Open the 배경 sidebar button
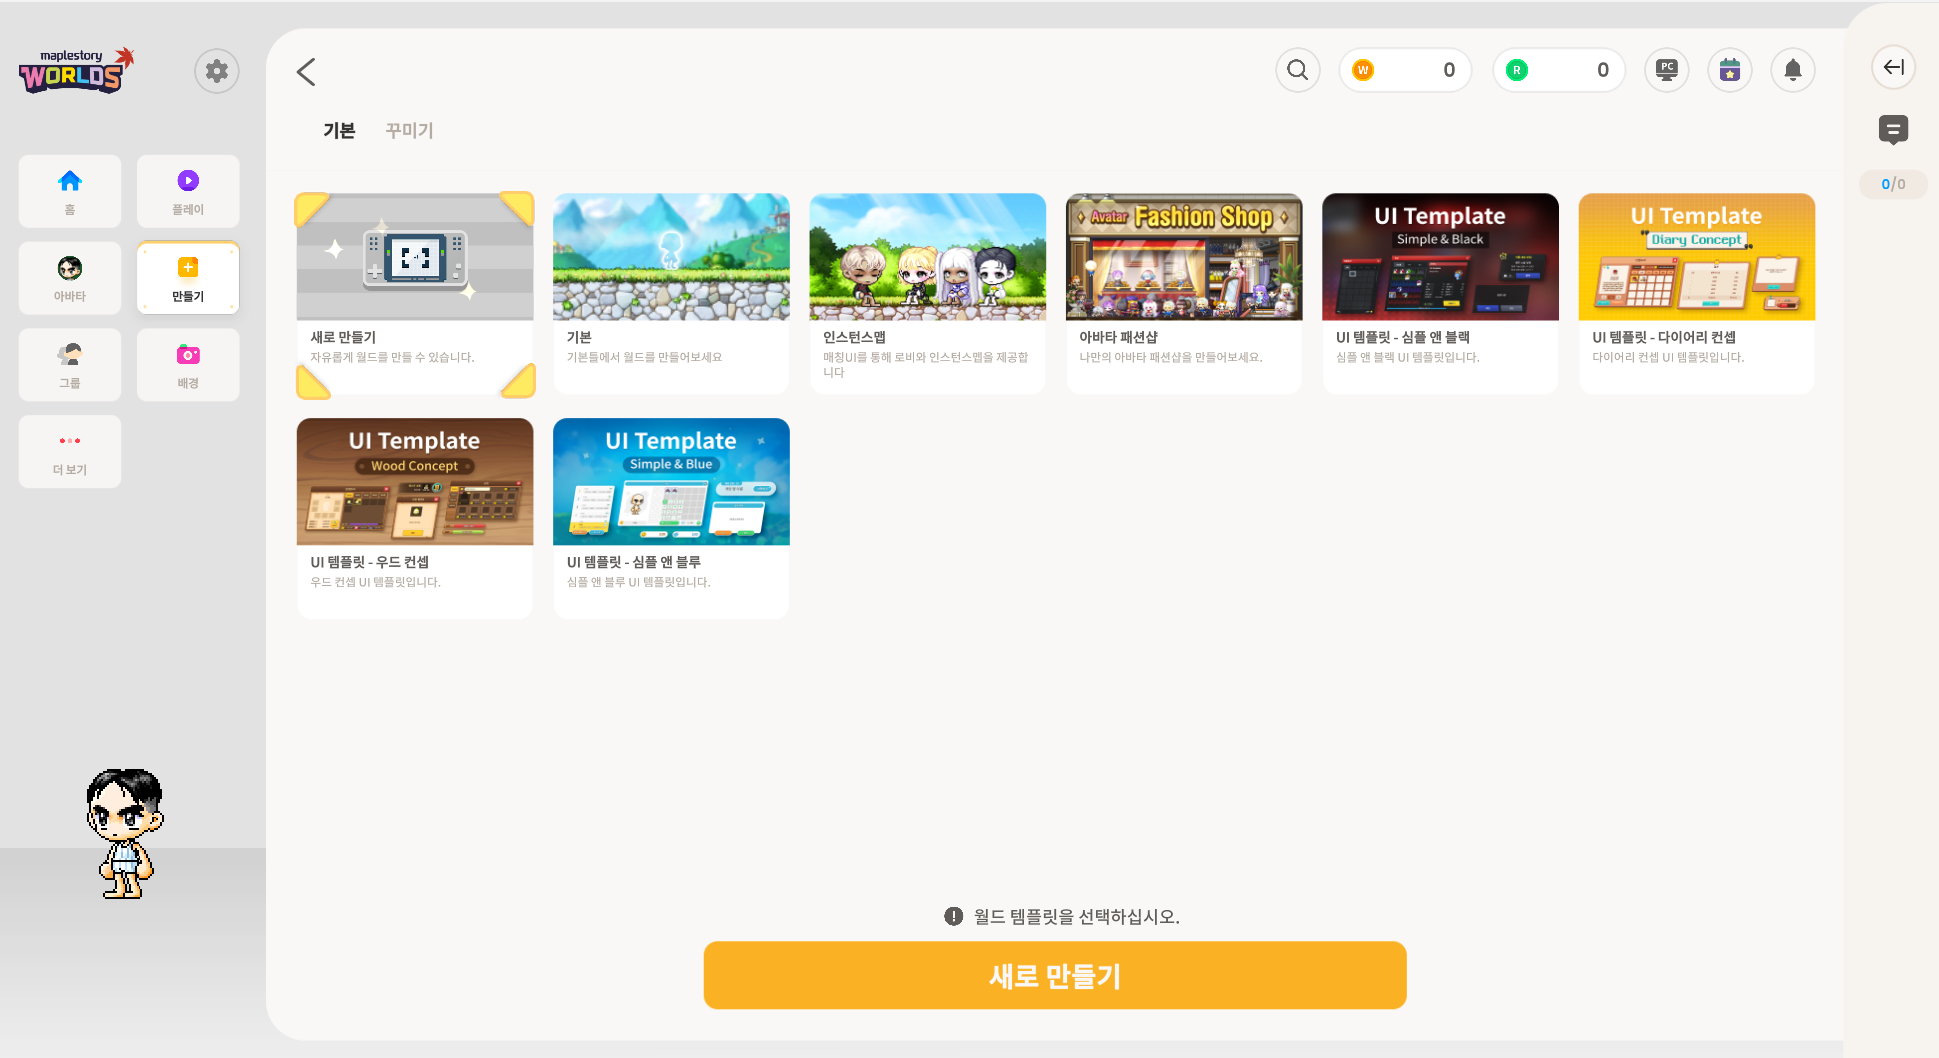The width and height of the screenshot is (1939, 1058). pos(188,365)
